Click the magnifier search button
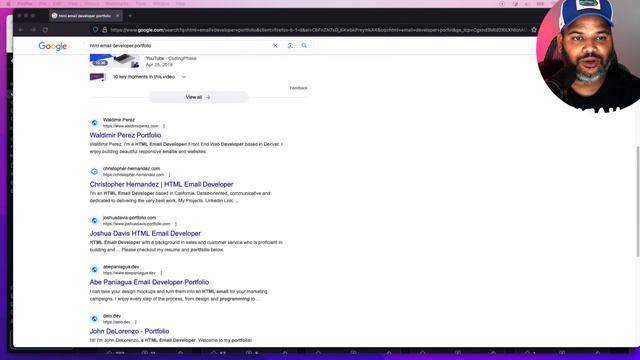The height and width of the screenshot is (360, 640). click(304, 46)
